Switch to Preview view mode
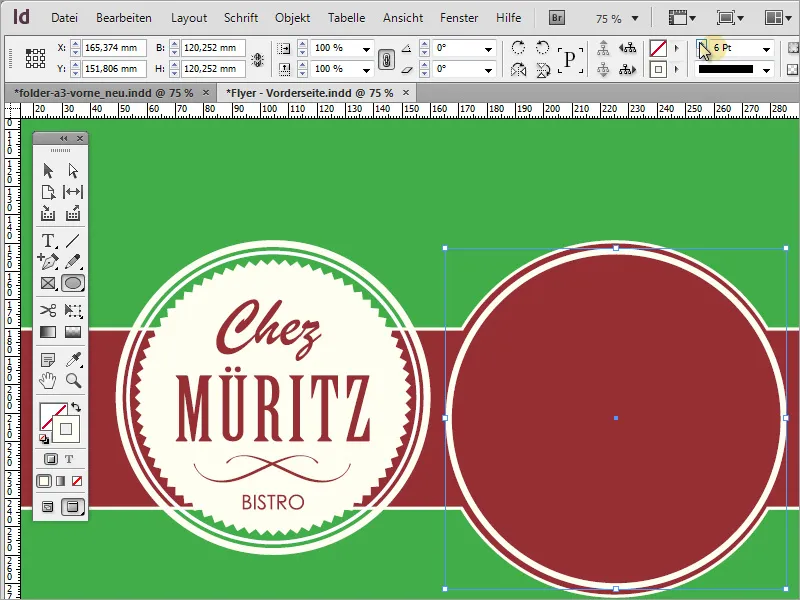 pos(73,507)
